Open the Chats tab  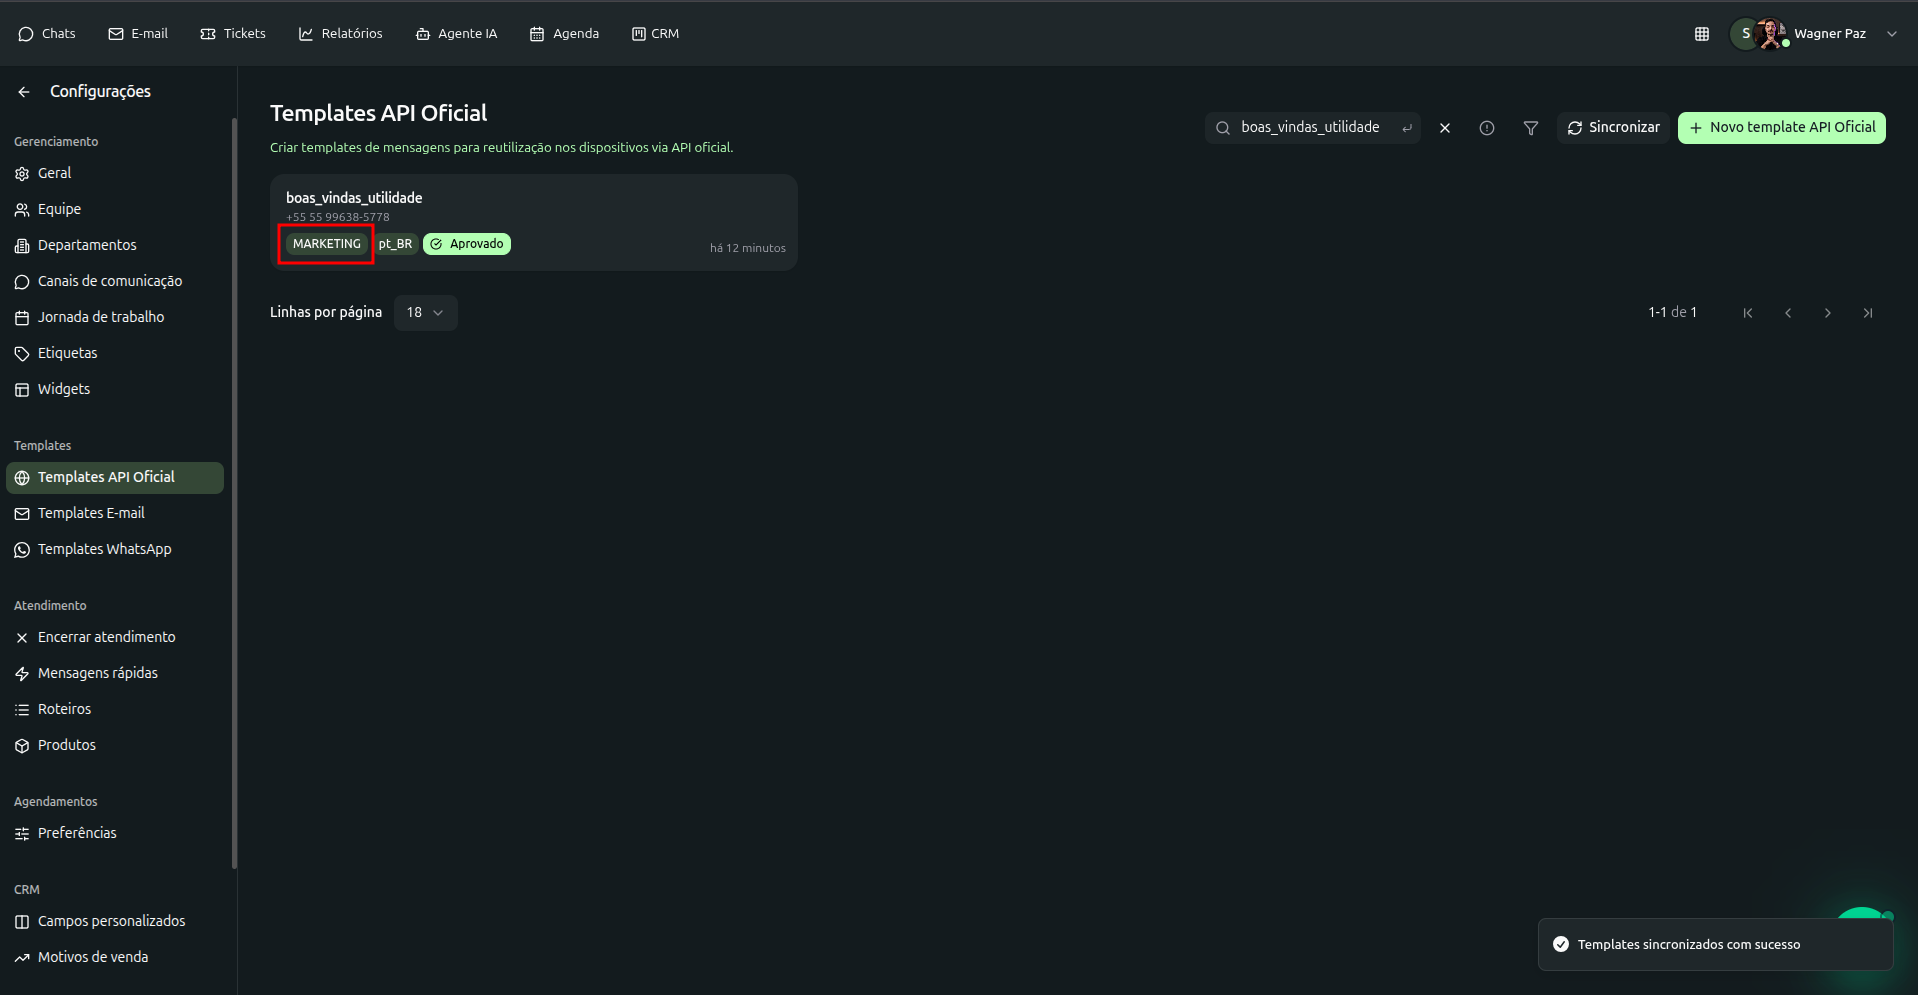47,34
